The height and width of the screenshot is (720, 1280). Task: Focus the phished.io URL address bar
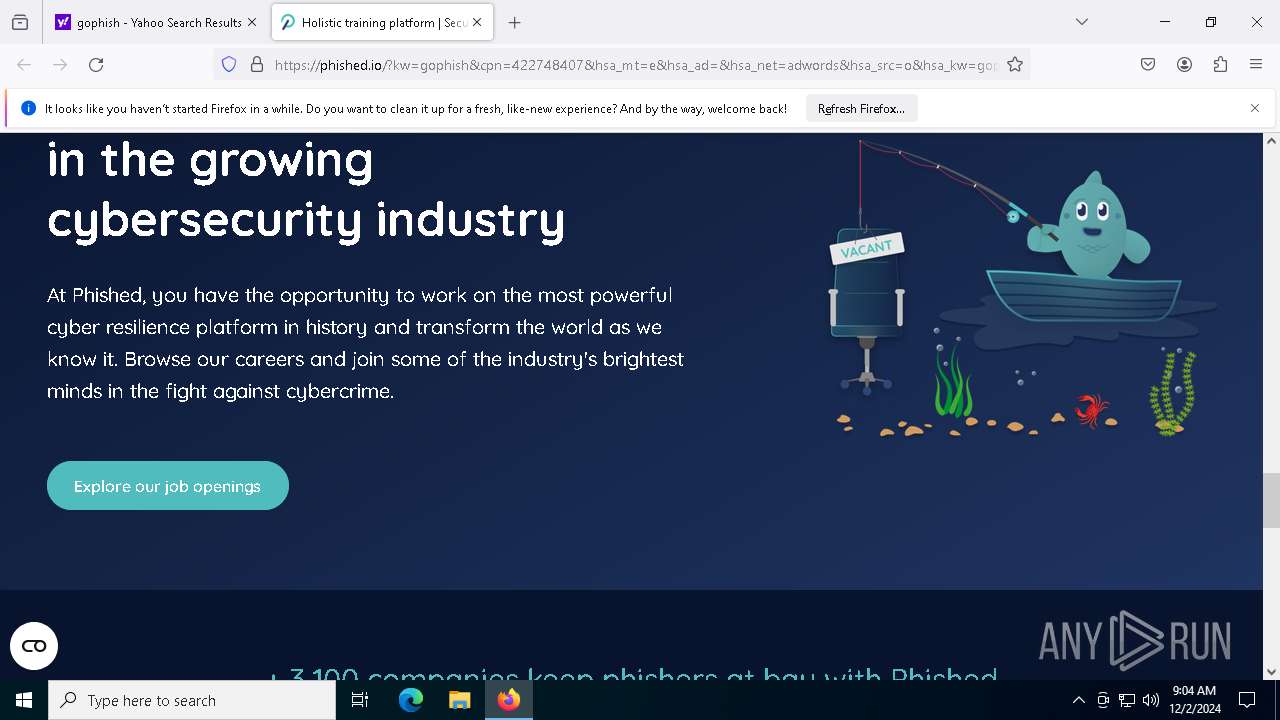click(635, 65)
